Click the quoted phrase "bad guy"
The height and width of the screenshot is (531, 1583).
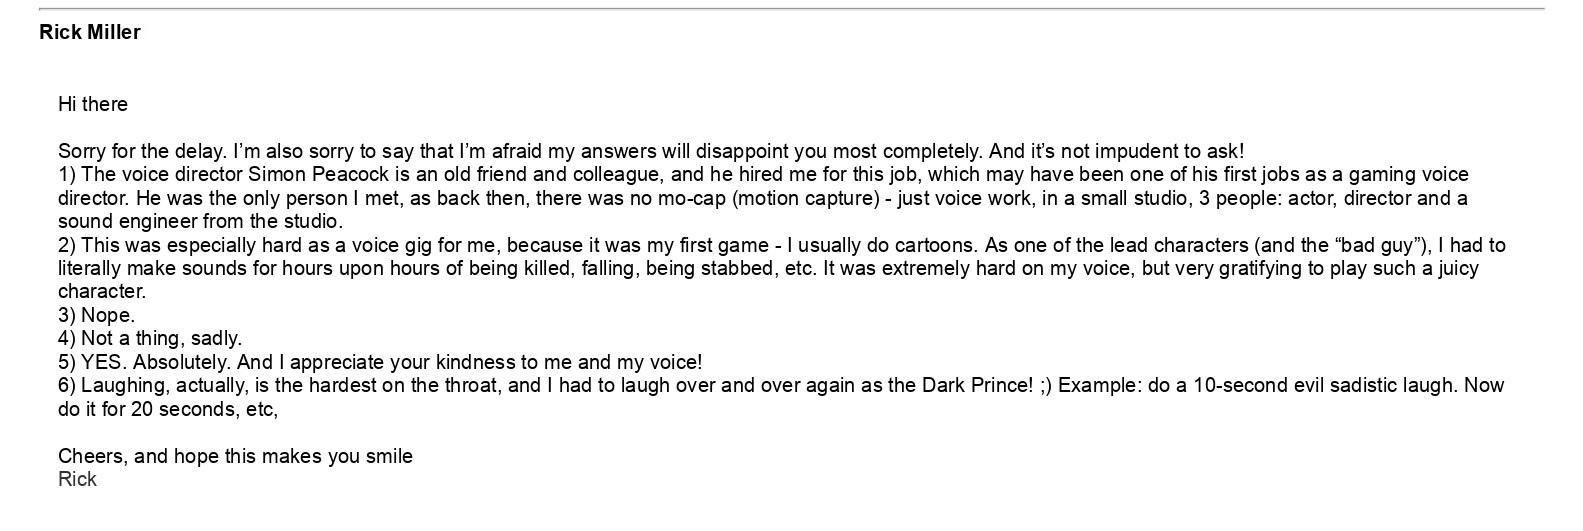pyautogui.click(x=1375, y=245)
